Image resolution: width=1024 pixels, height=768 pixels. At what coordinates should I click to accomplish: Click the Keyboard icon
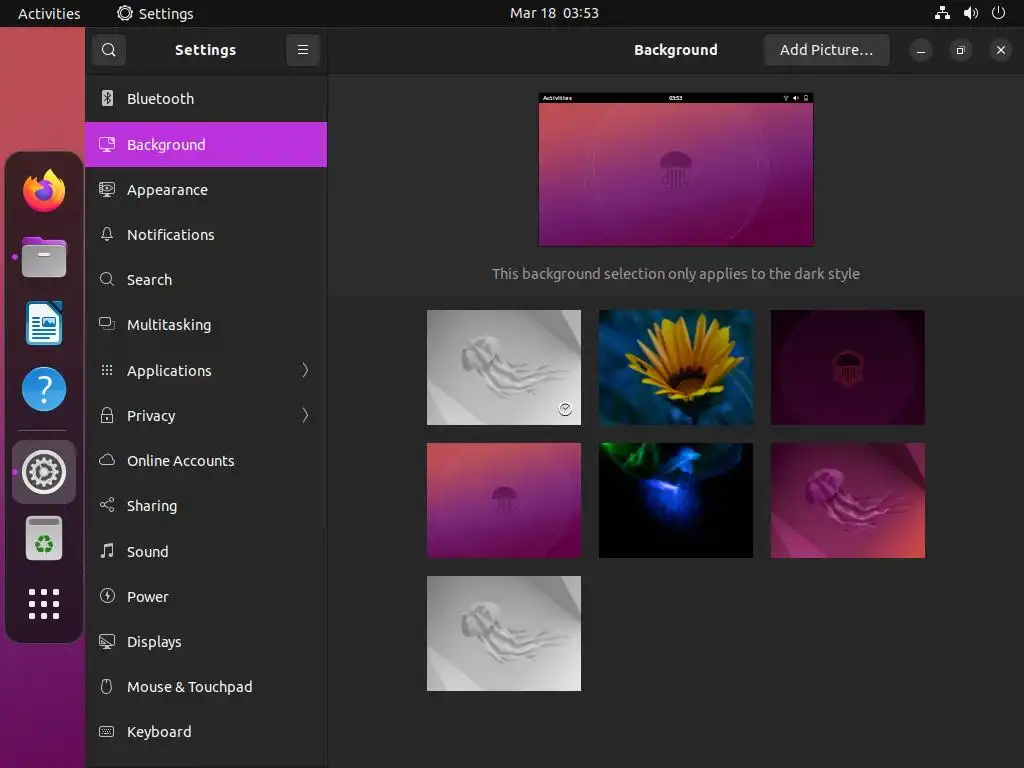point(107,731)
